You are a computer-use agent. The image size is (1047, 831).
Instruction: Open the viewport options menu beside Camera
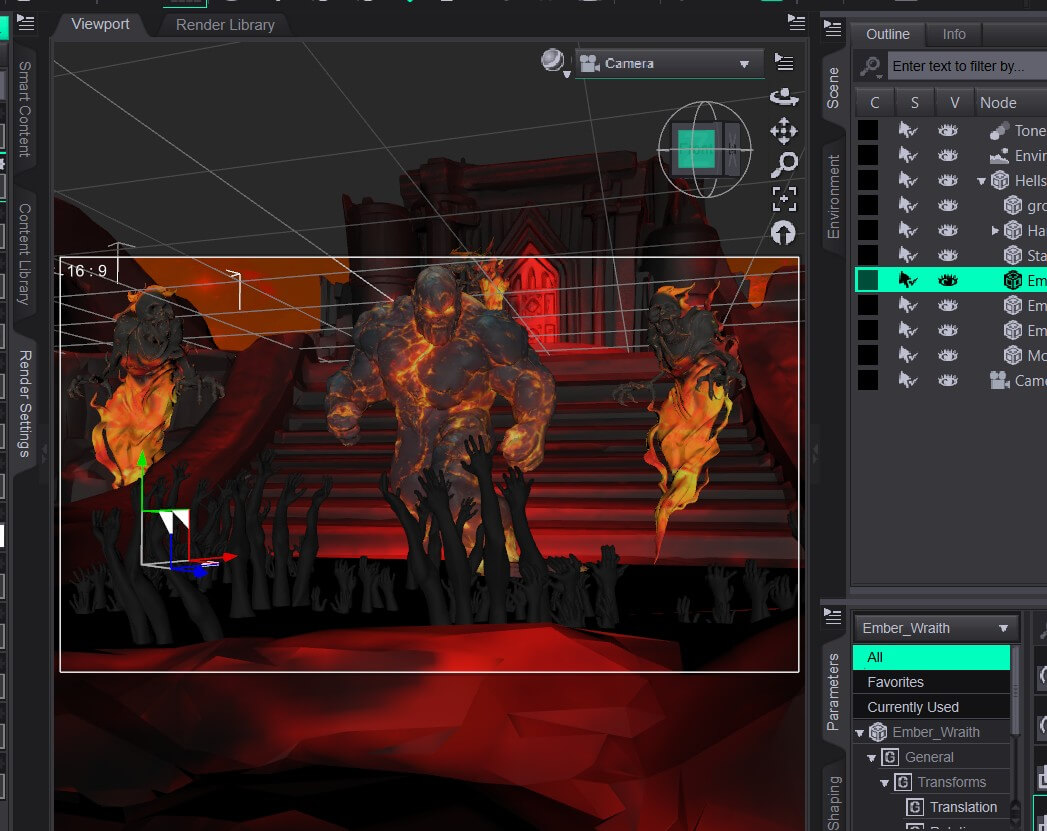coord(784,63)
